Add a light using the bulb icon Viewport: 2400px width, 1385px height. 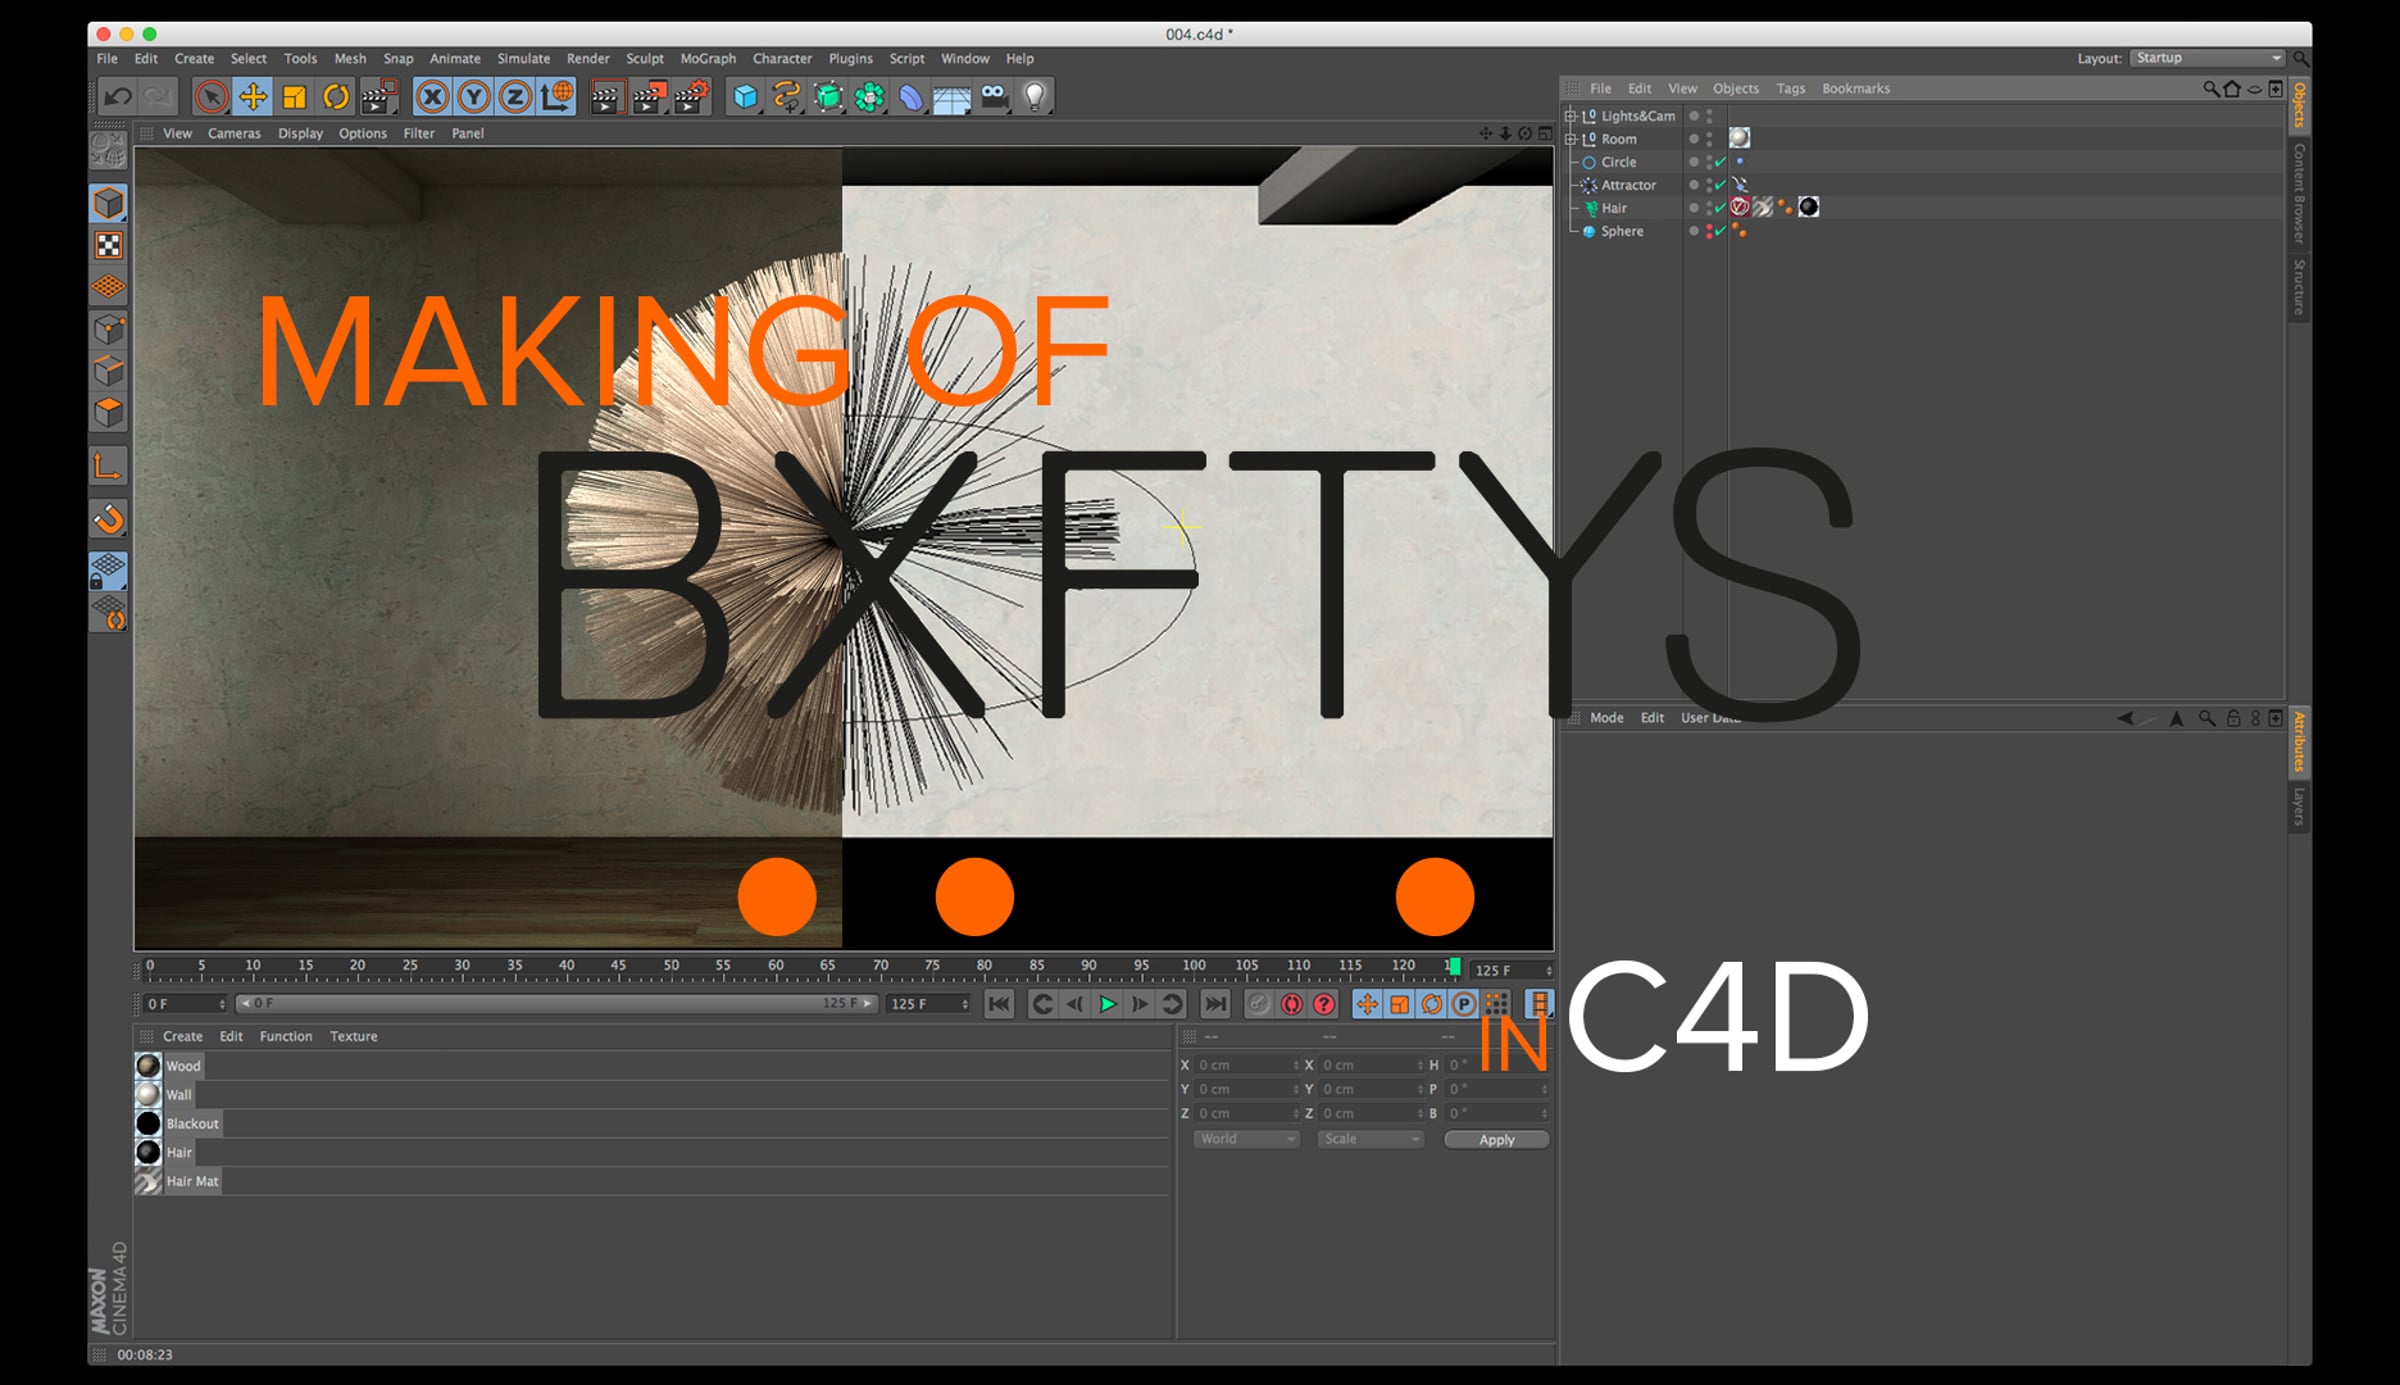(x=1035, y=97)
